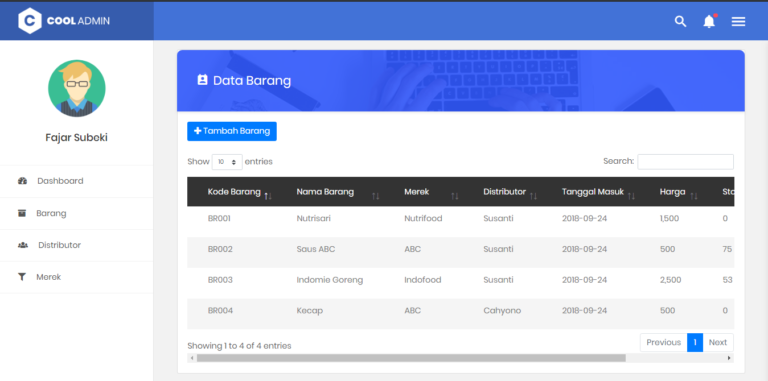Click the 1,500 price cell
This screenshot has height=381, width=768.
669,218
